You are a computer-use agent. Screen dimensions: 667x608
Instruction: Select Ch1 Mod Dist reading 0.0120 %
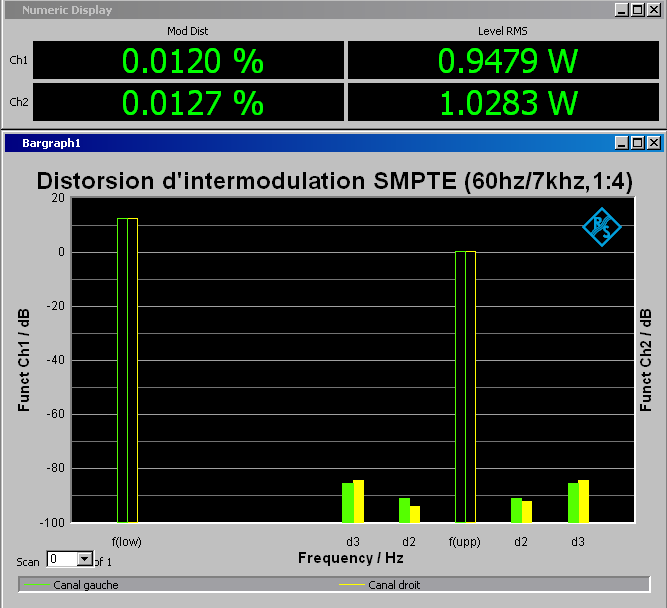pyautogui.click(x=188, y=60)
